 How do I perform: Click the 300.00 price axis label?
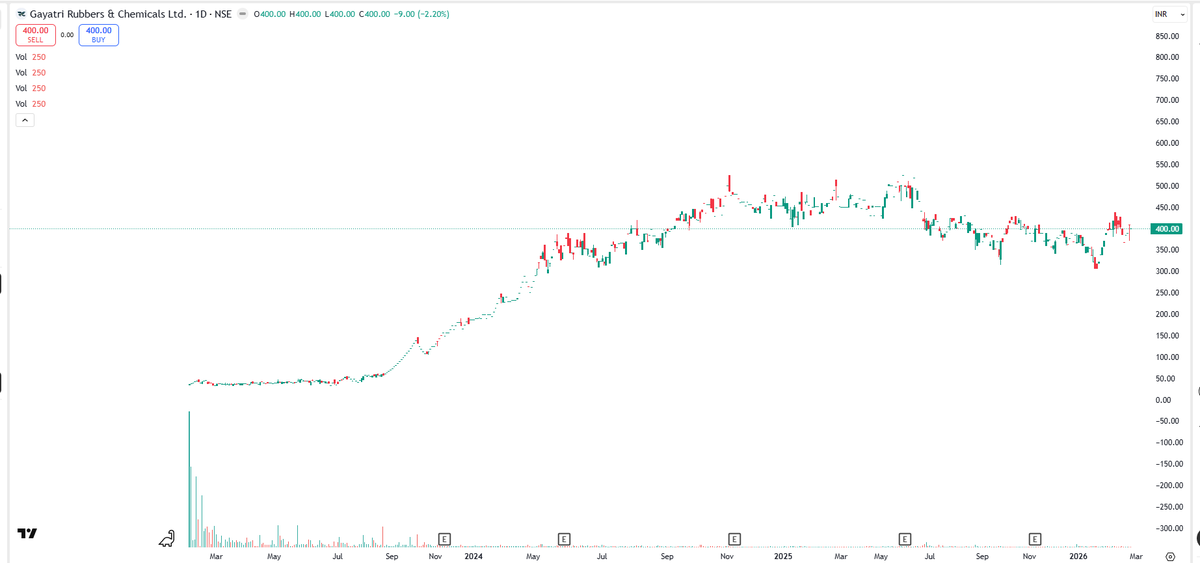click(x=1166, y=271)
